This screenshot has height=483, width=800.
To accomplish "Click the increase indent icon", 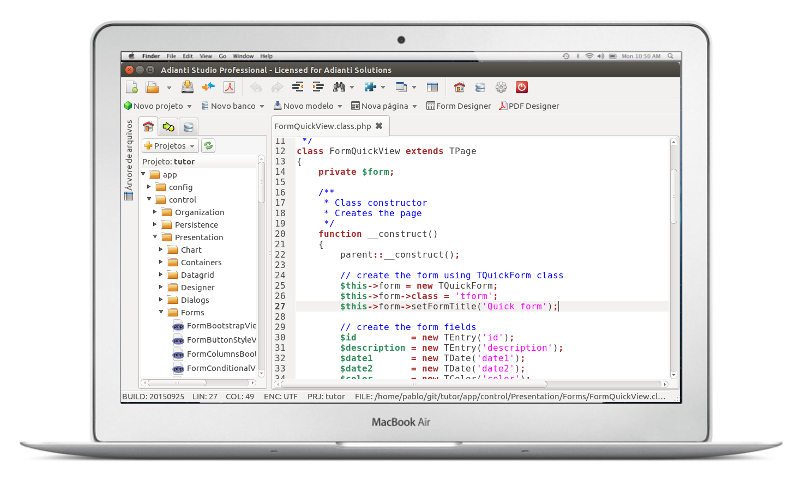I will click(318, 87).
